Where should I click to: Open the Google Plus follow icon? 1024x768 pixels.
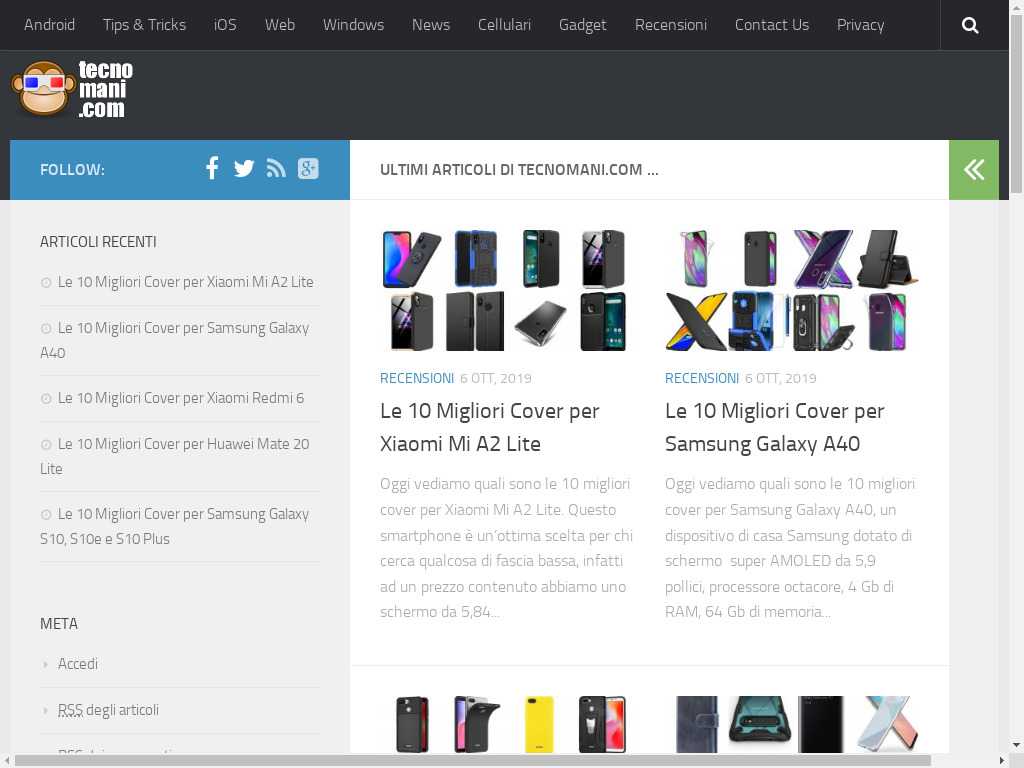(308, 168)
